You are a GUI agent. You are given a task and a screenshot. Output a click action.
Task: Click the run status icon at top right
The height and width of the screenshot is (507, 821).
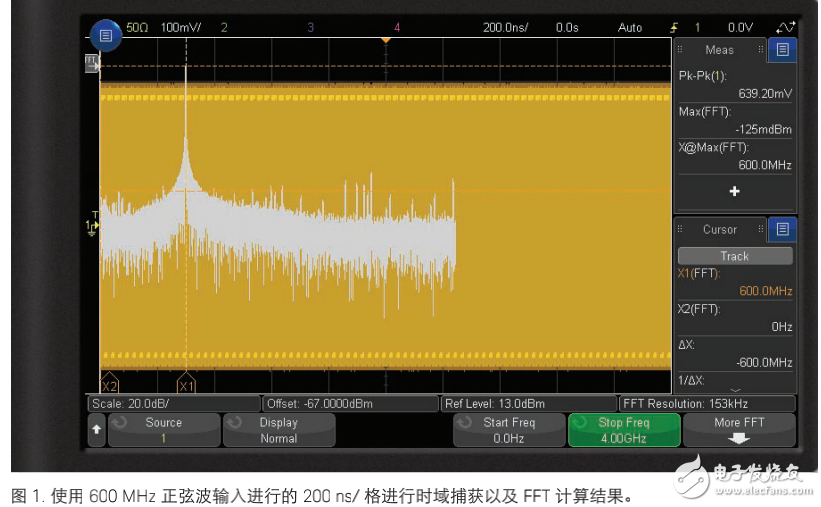[785, 27]
